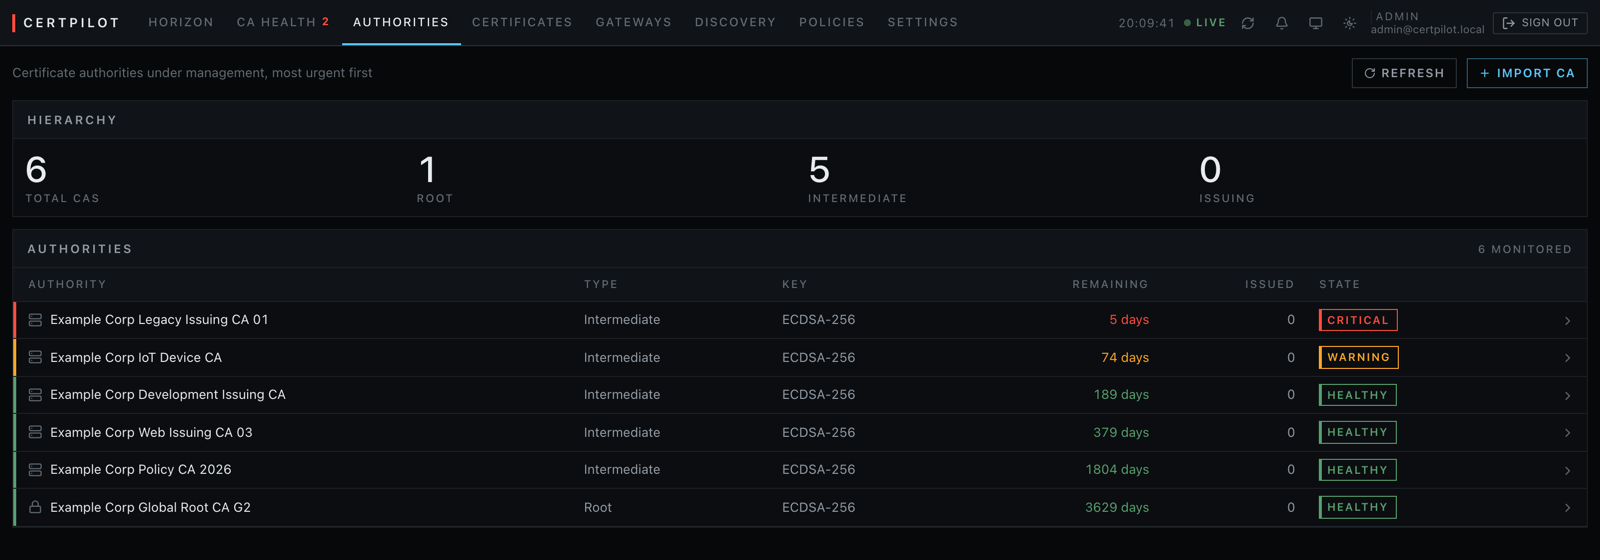The height and width of the screenshot is (560, 1600).
Task: Click server icon for Legacy Issuing CA 01
Action: tap(35, 320)
